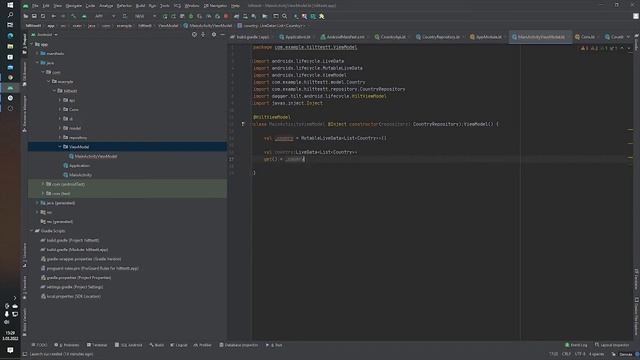Expand the manifests folder

(x=37, y=53)
